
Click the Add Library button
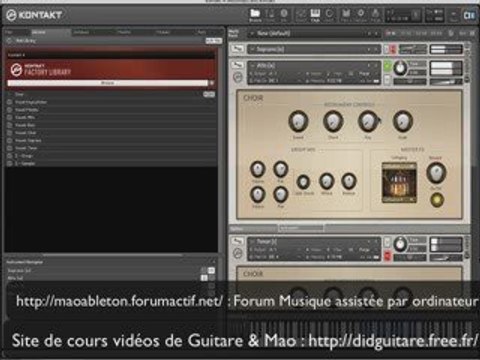(x=26, y=41)
